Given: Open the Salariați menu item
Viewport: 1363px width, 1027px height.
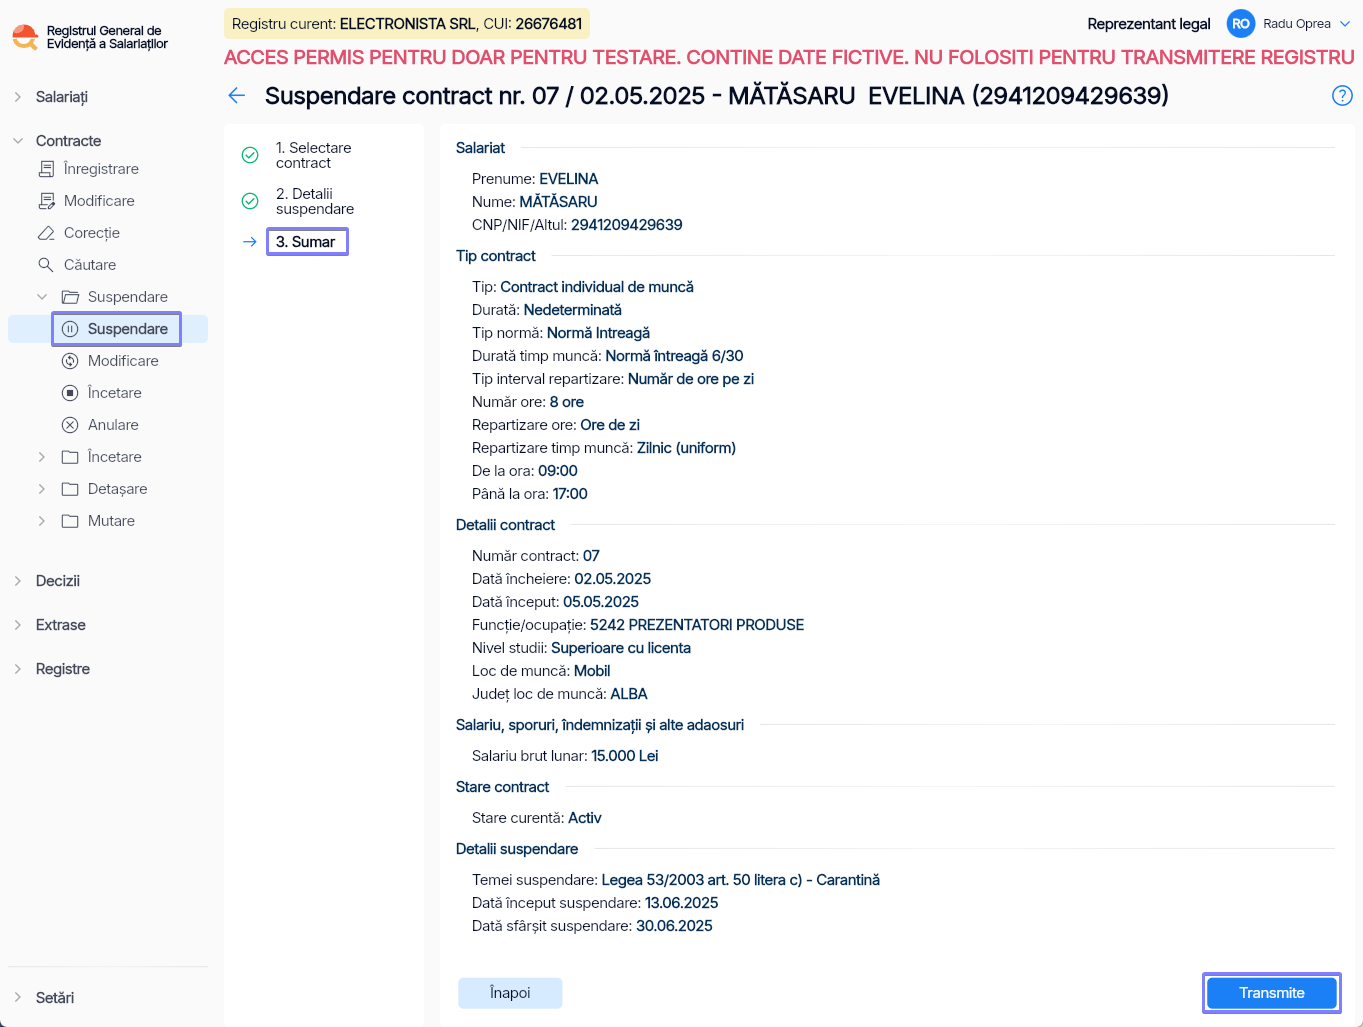Looking at the screenshot, I should [62, 97].
